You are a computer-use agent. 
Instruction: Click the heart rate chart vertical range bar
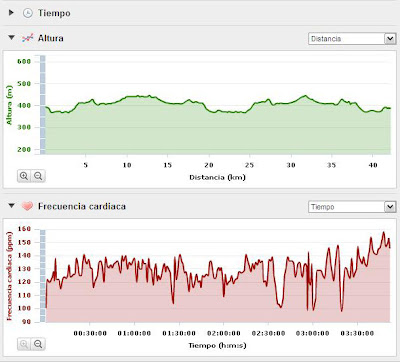43,276
